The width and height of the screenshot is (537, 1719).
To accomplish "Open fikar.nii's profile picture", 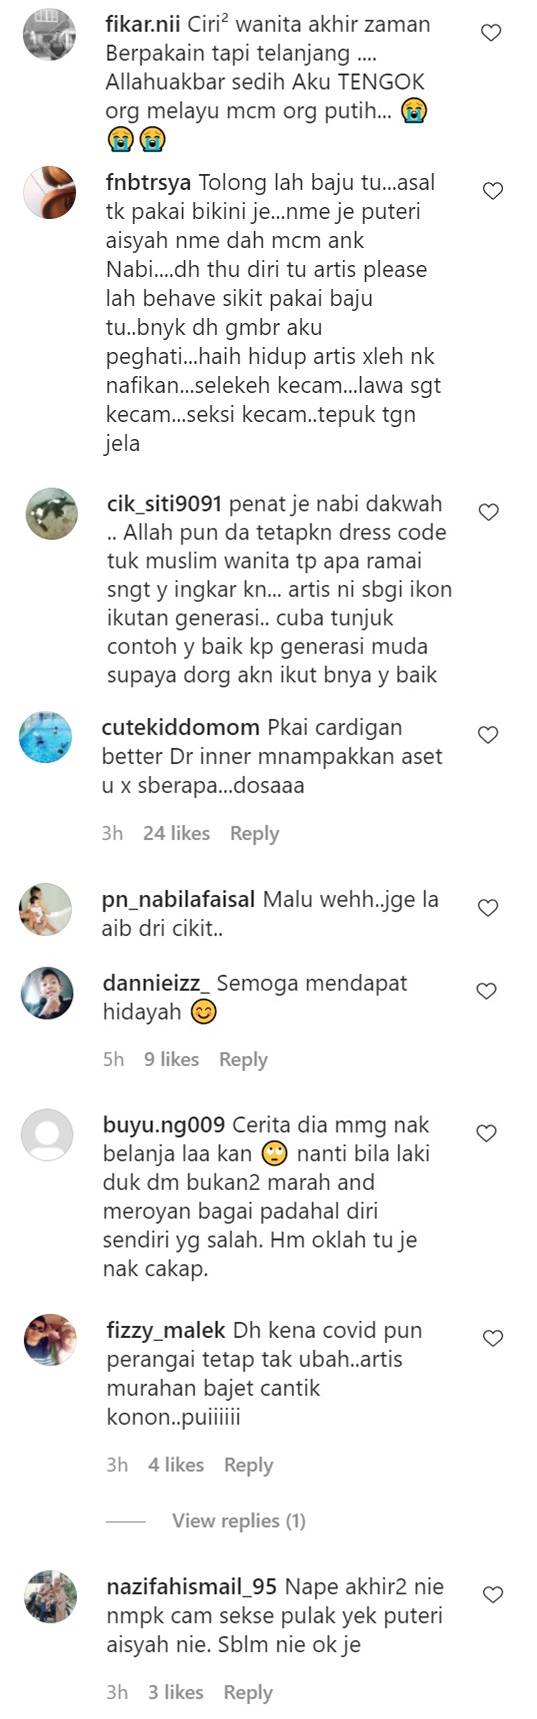I will pos(49,34).
